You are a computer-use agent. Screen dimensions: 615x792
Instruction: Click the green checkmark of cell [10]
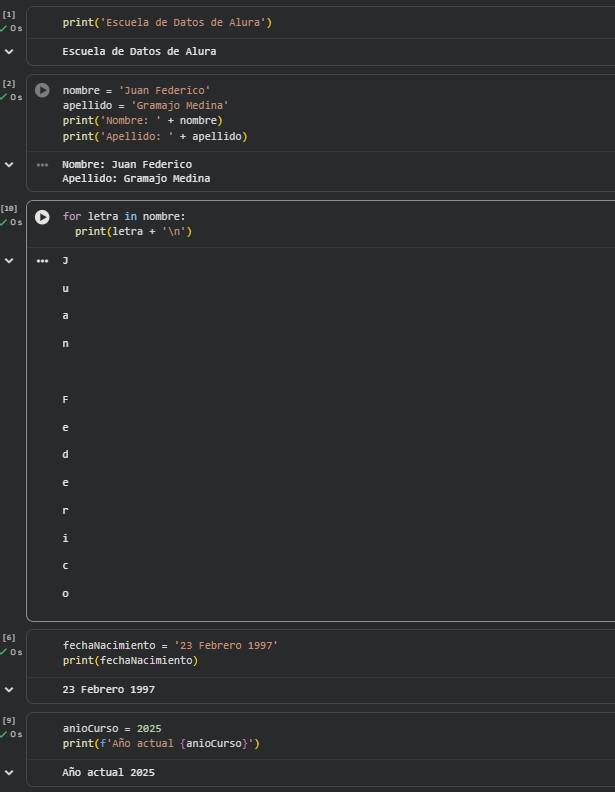pyautogui.click(x=4, y=222)
